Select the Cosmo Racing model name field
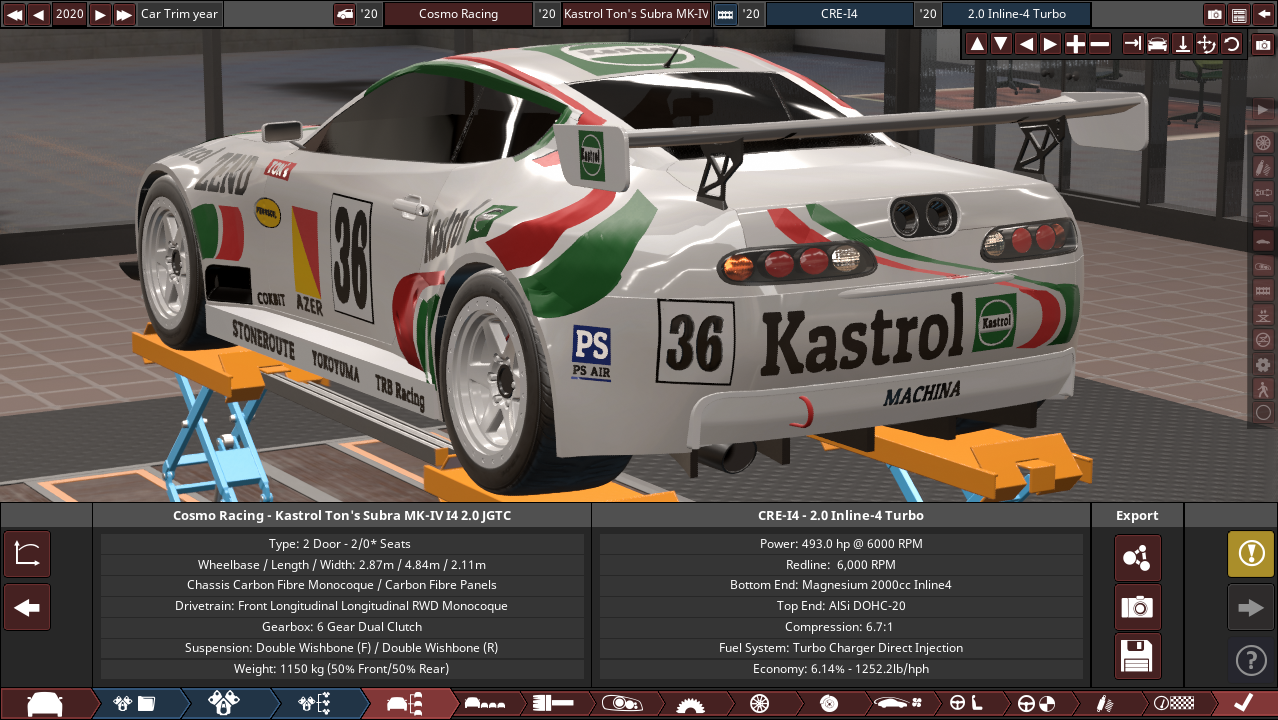Screen dimensions: 1278x720 pos(458,14)
